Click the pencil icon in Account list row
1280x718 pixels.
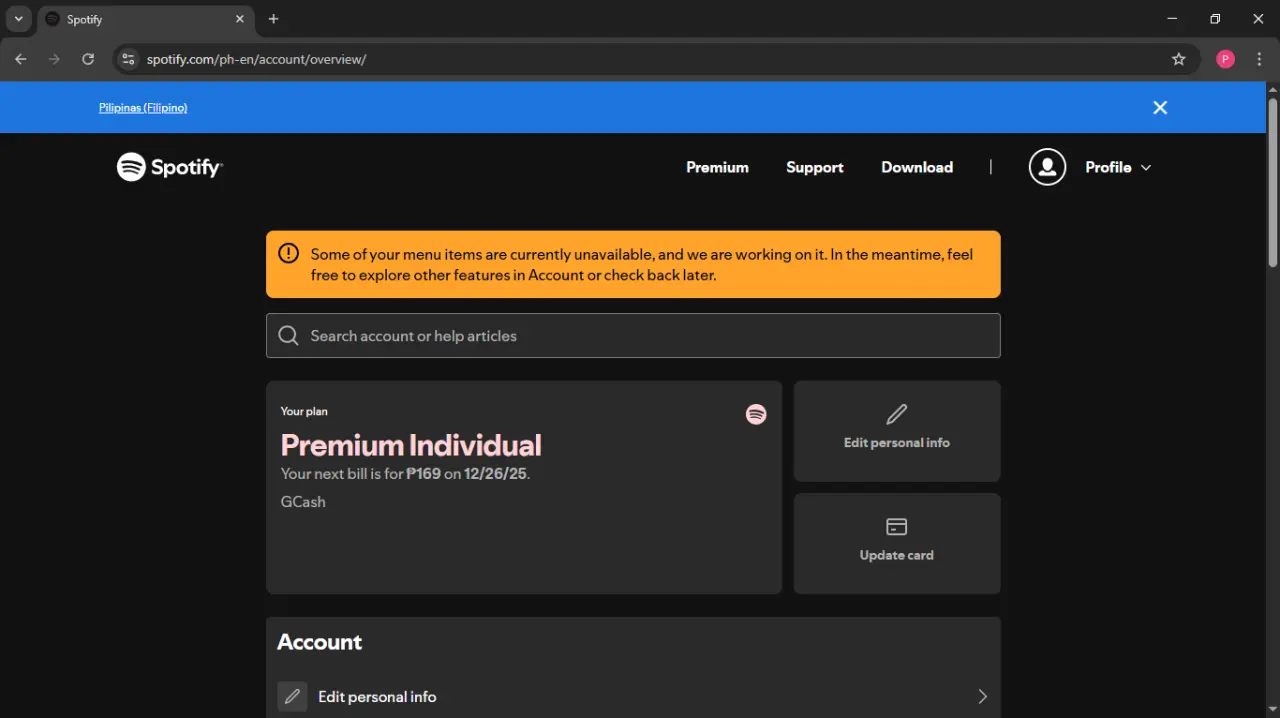[292, 696]
